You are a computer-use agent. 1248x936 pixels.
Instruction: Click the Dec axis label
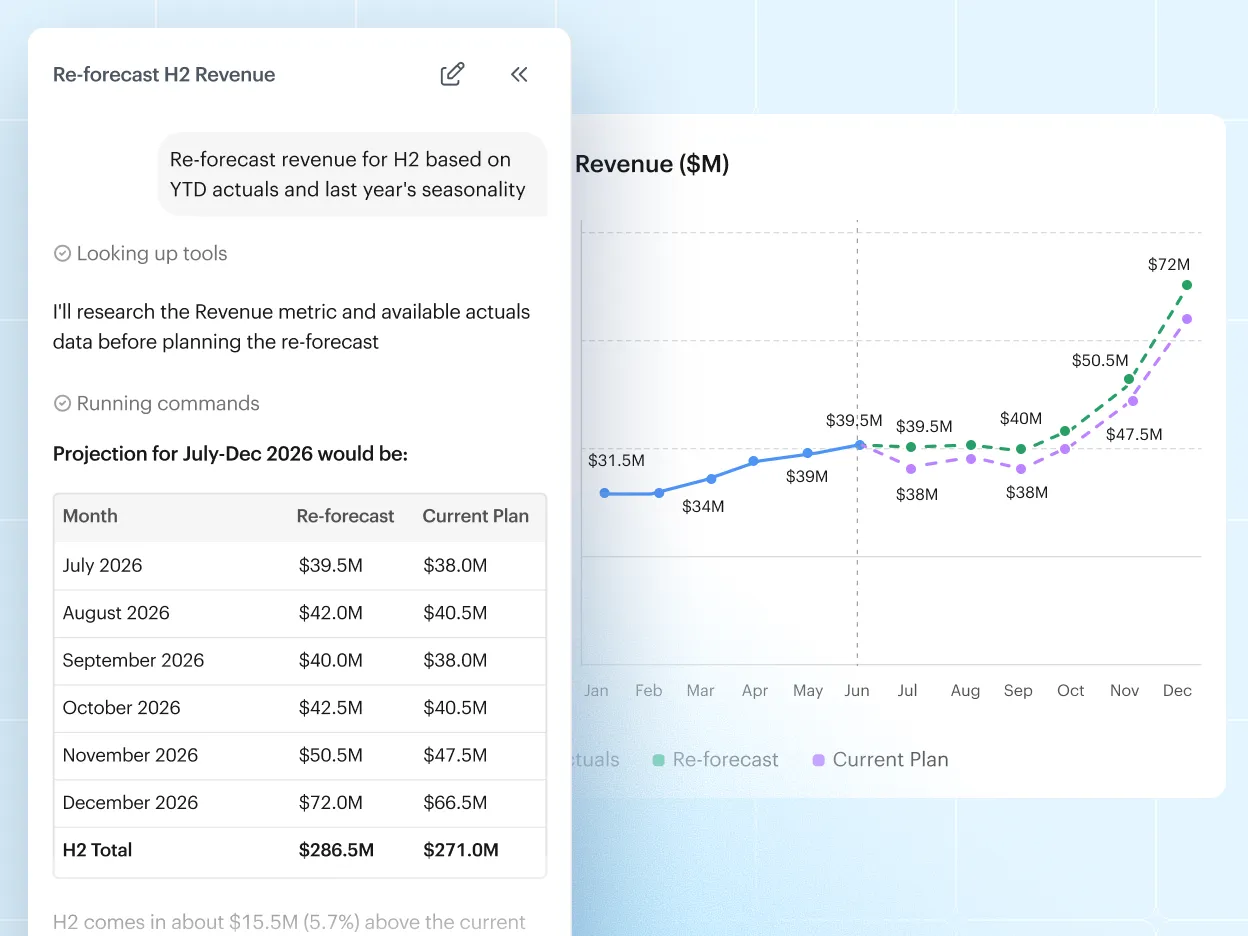(1177, 691)
